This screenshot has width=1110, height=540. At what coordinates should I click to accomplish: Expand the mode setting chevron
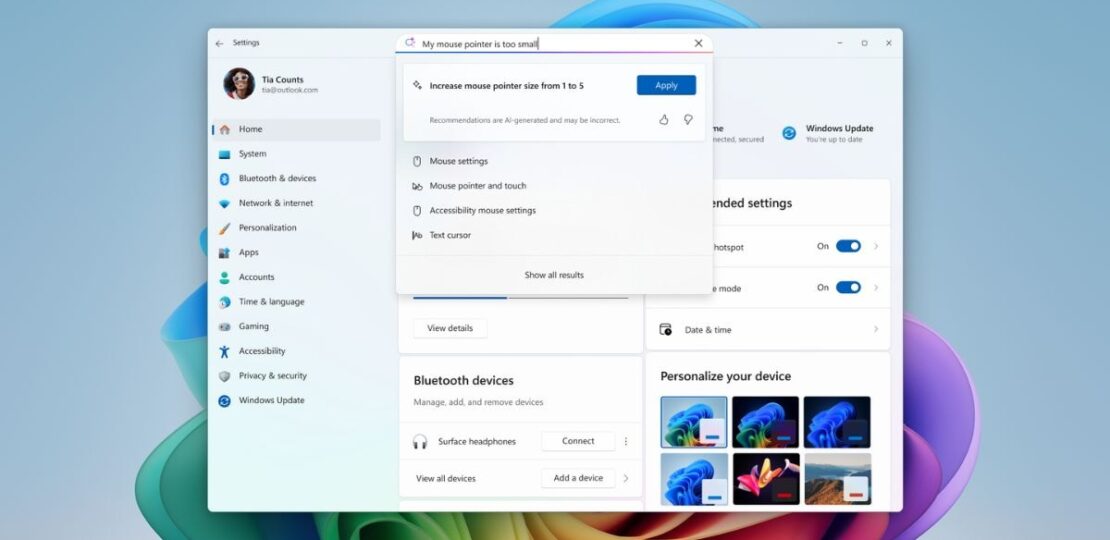click(x=876, y=287)
